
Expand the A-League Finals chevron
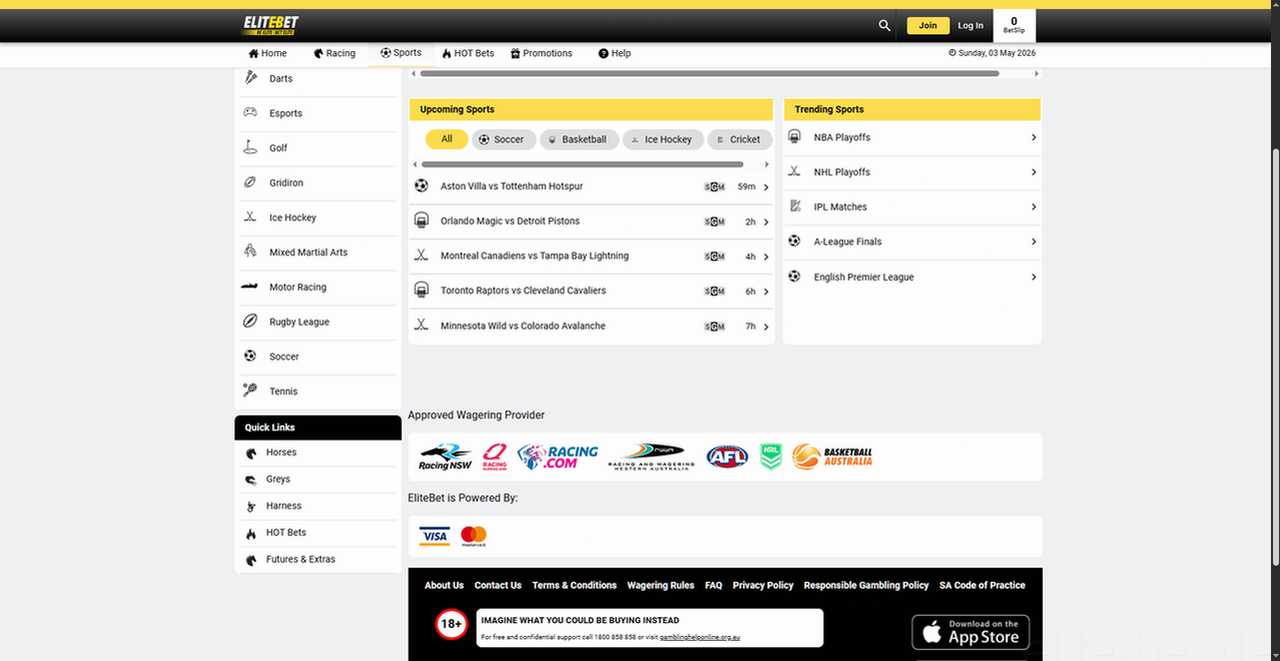pyautogui.click(x=1033, y=242)
